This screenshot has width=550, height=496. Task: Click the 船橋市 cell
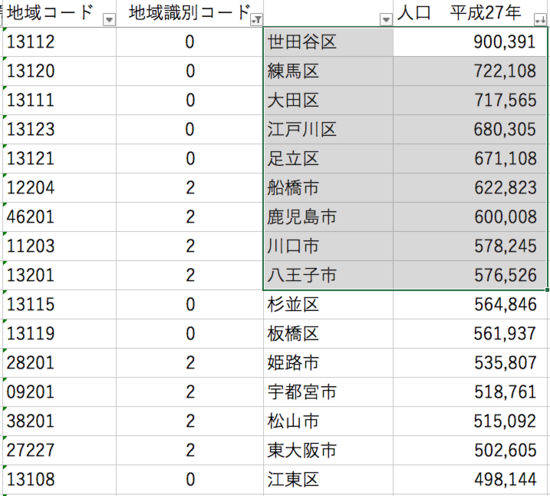click(328, 188)
